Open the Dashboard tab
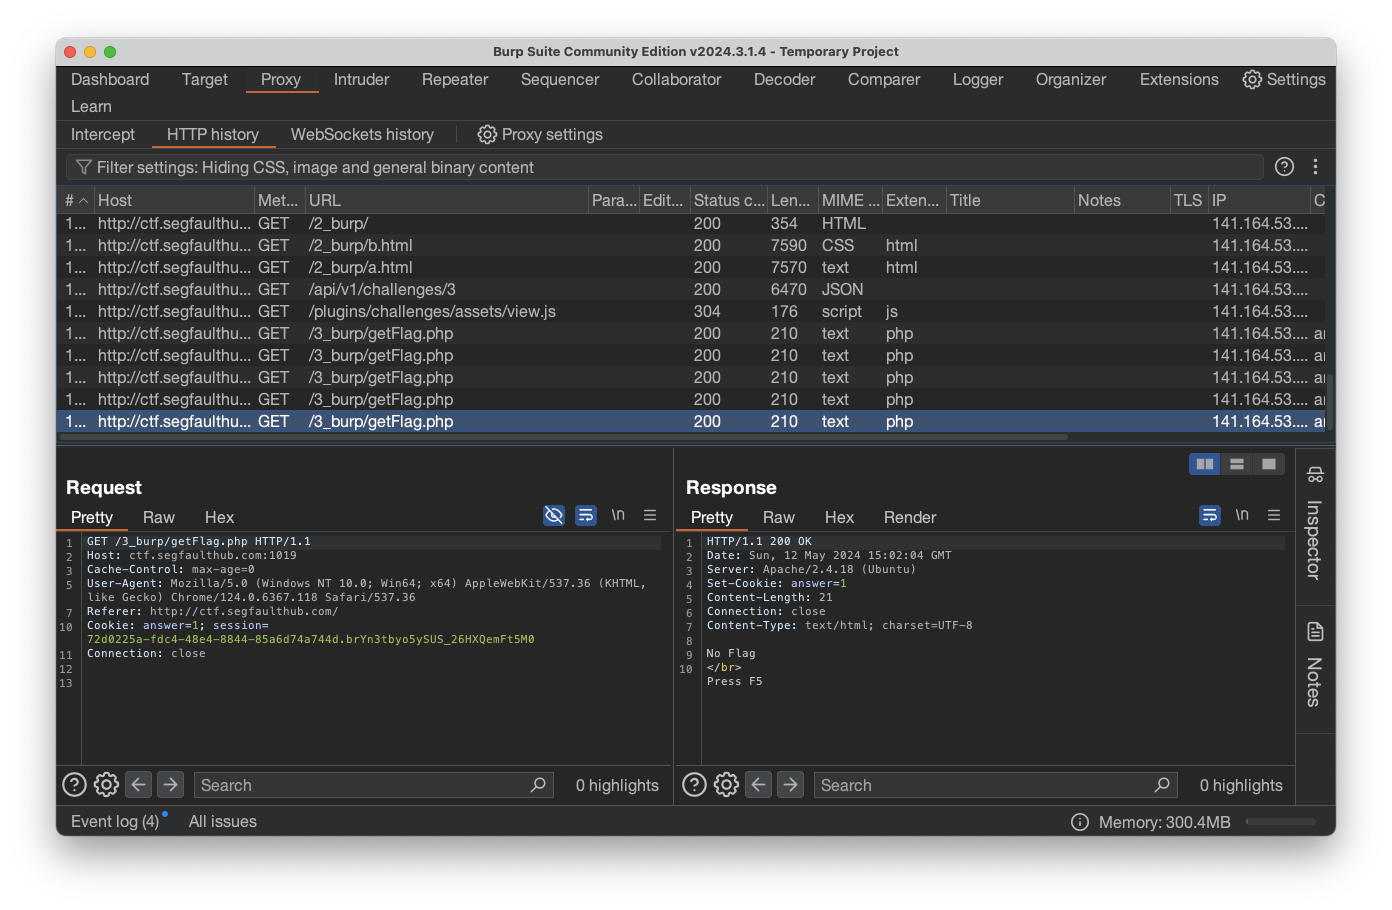1392x910 pixels. (110, 79)
